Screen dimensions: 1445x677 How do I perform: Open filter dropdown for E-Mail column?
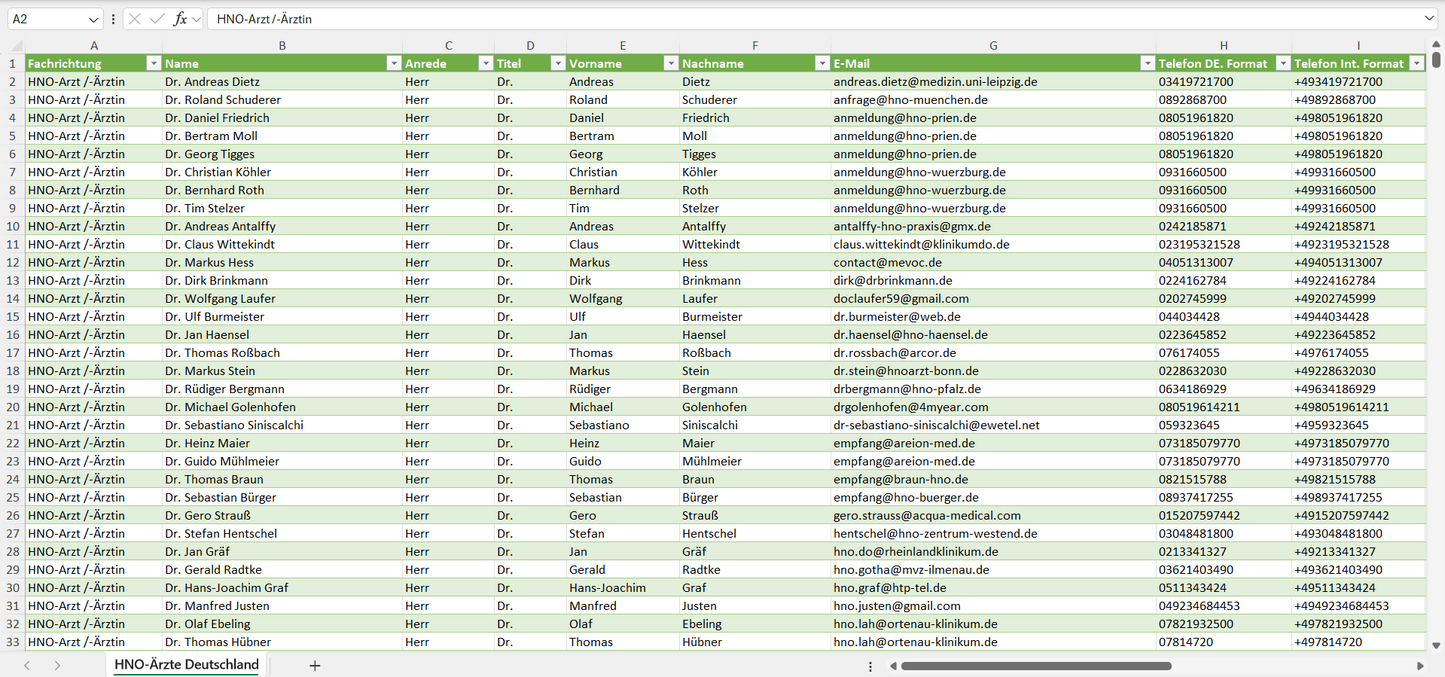click(1147, 63)
